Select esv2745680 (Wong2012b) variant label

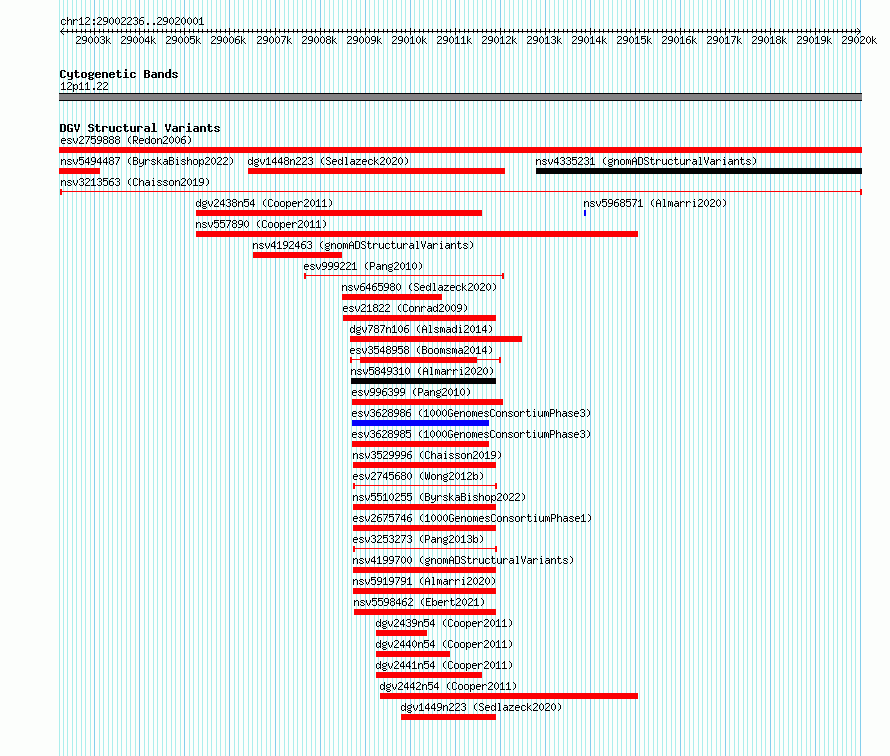pyautogui.click(x=418, y=476)
